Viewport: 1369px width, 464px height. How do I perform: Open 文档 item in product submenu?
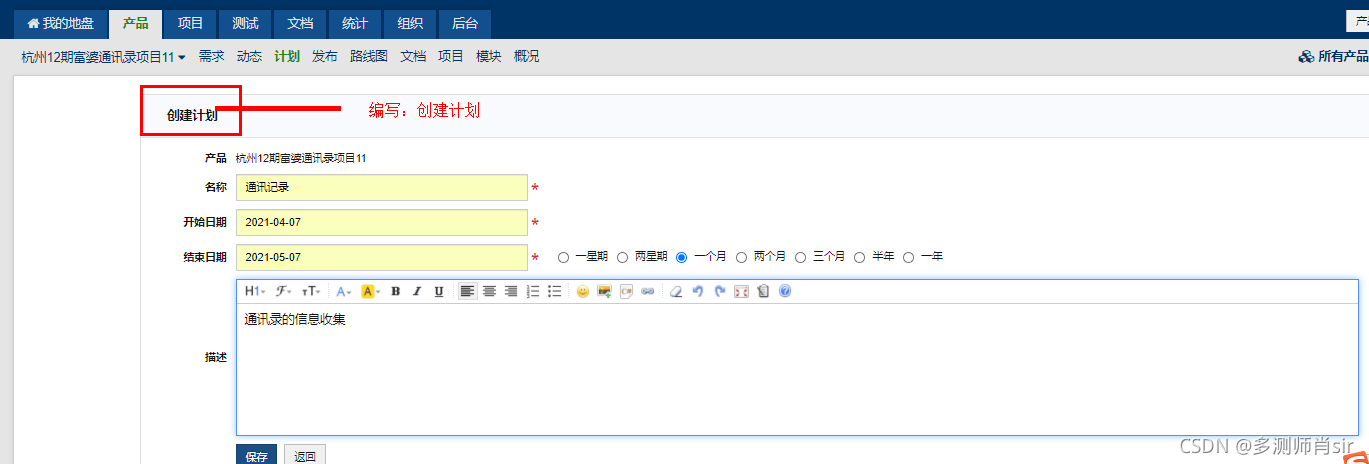coord(413,57)
